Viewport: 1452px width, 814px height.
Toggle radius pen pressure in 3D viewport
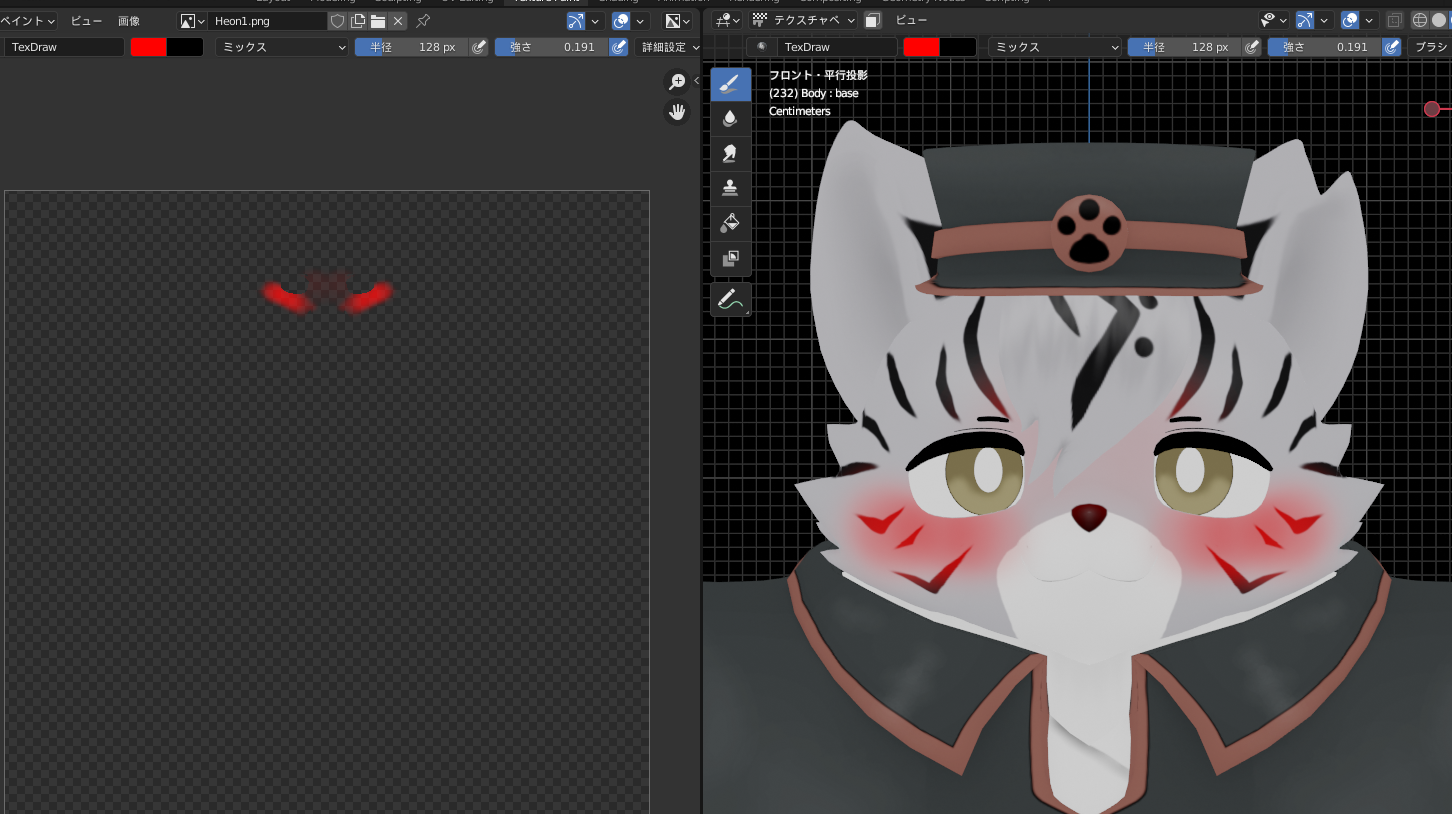(x=1252, y=47)
